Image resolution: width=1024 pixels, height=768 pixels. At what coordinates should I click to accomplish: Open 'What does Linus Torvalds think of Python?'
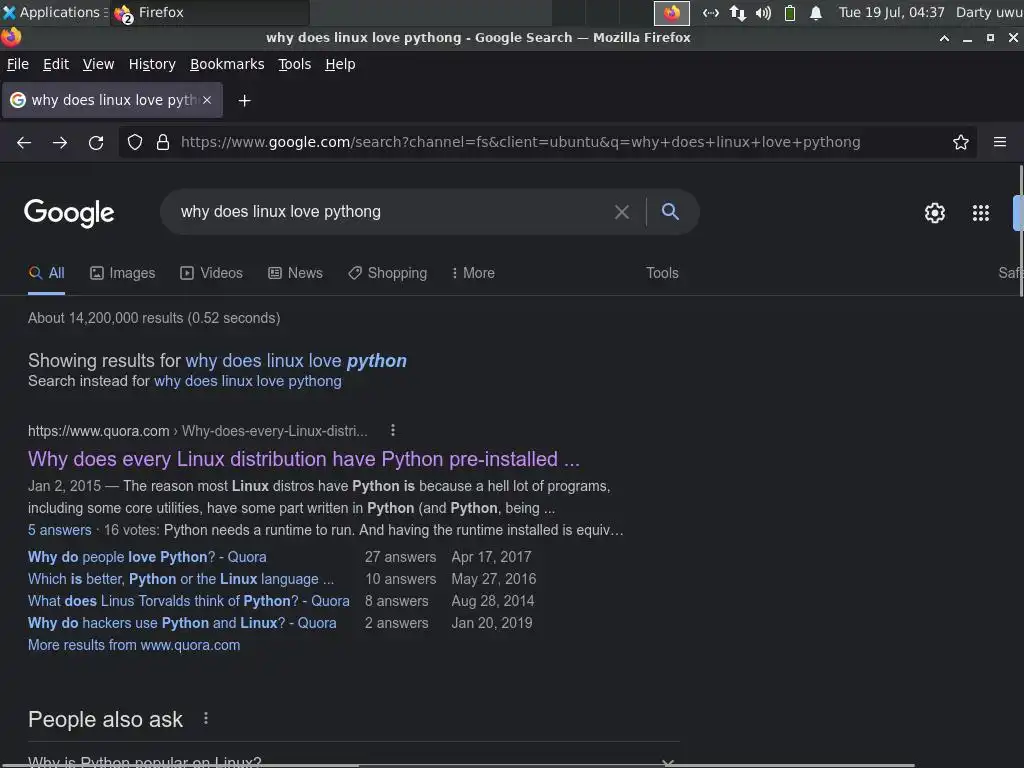(x=189, y=601)
